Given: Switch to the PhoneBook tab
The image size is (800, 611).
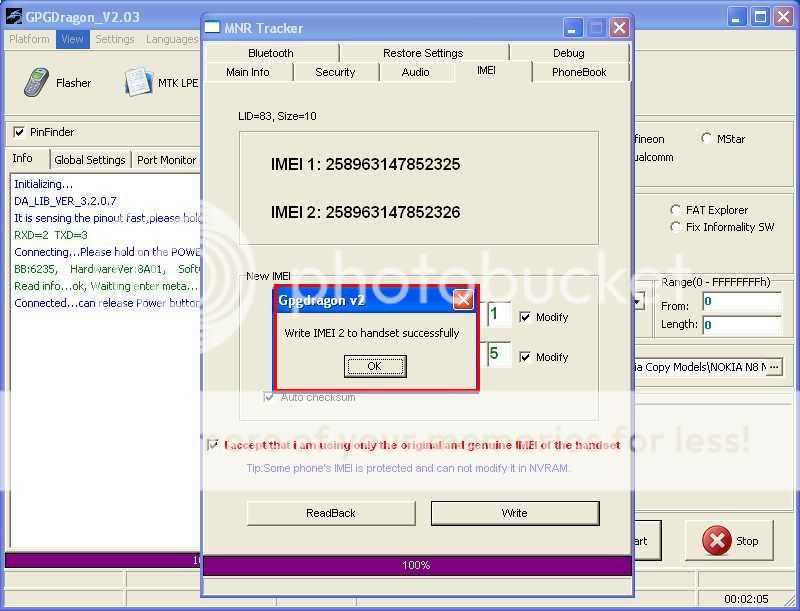Looking at the screenshot, I should (x=579, y=72).
